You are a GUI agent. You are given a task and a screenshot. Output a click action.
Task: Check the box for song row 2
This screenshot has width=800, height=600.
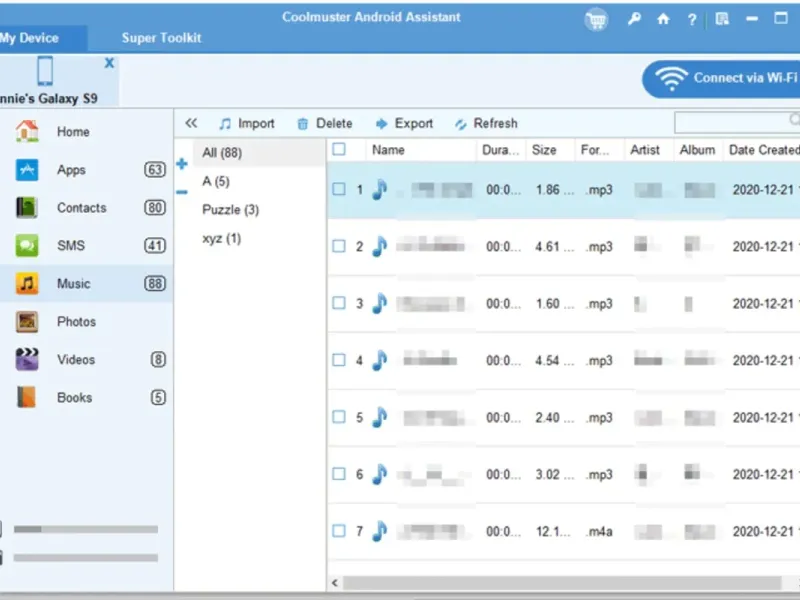[x=339, y=246]
